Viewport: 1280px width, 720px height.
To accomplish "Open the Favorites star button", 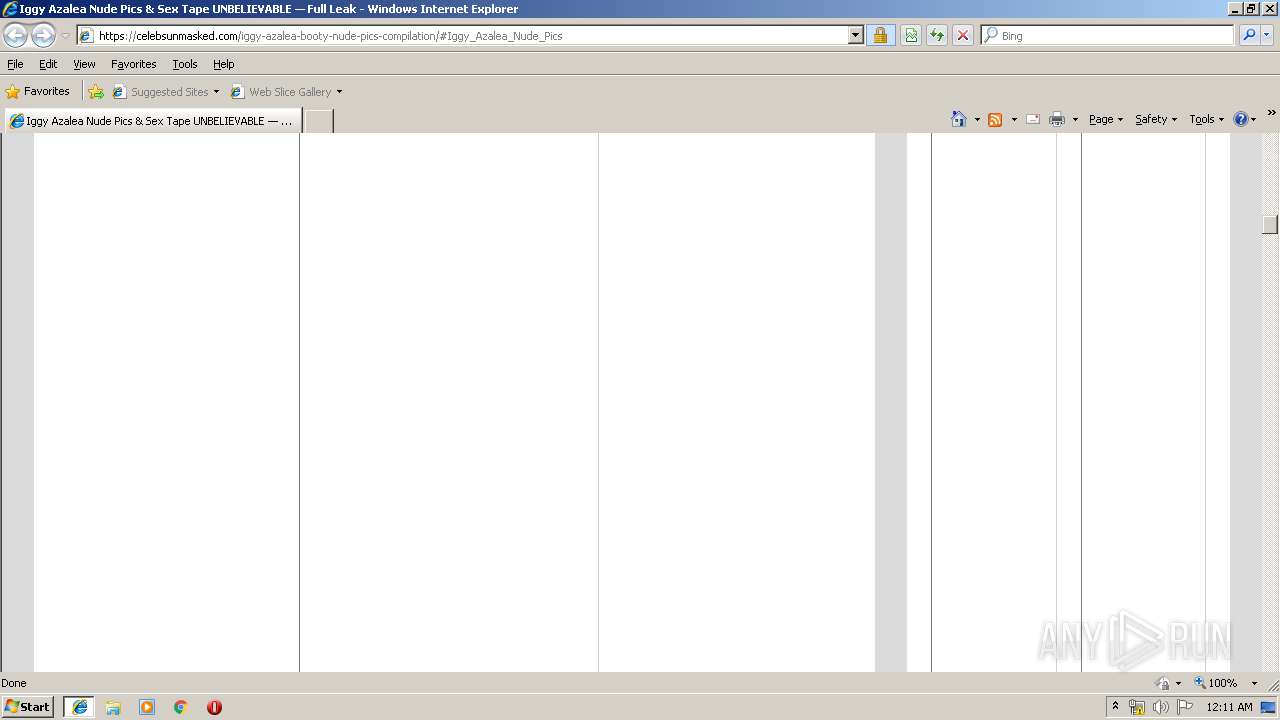I will [38, 92].
